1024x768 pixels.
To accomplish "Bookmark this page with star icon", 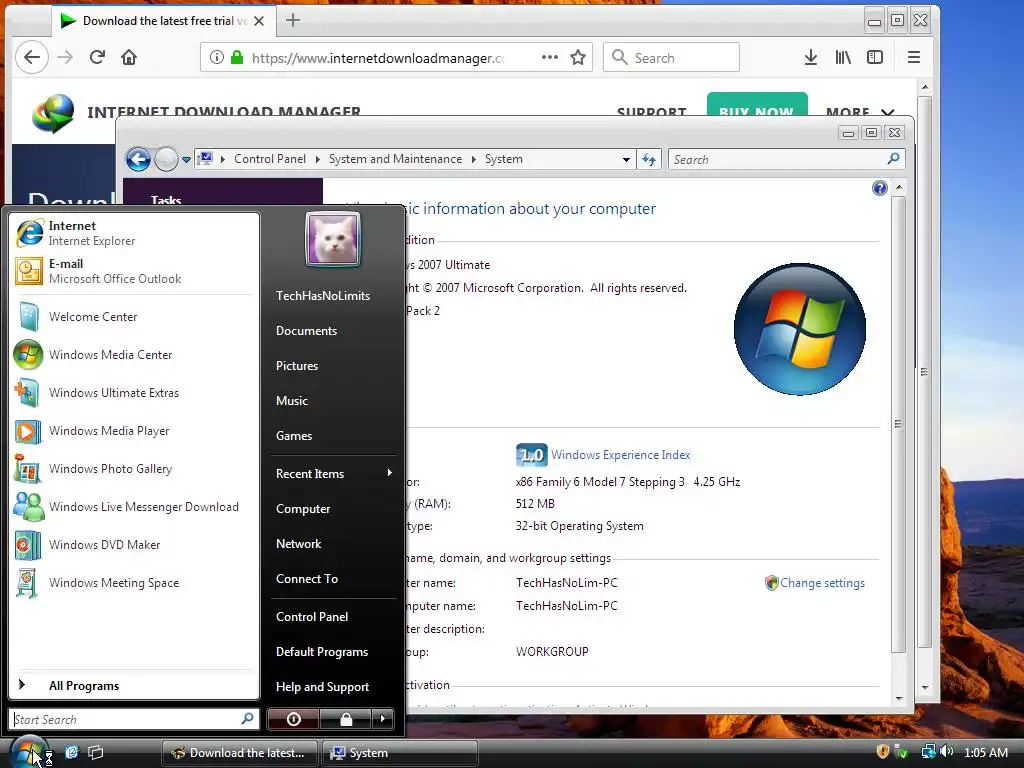I will (x=578, y=57).
